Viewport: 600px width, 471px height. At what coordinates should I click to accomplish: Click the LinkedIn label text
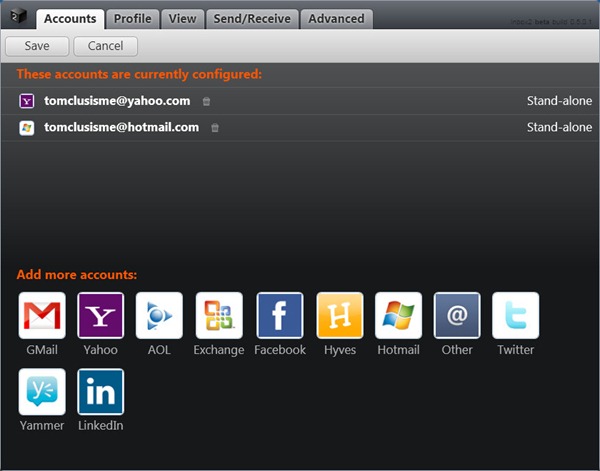tap(101, 425)
